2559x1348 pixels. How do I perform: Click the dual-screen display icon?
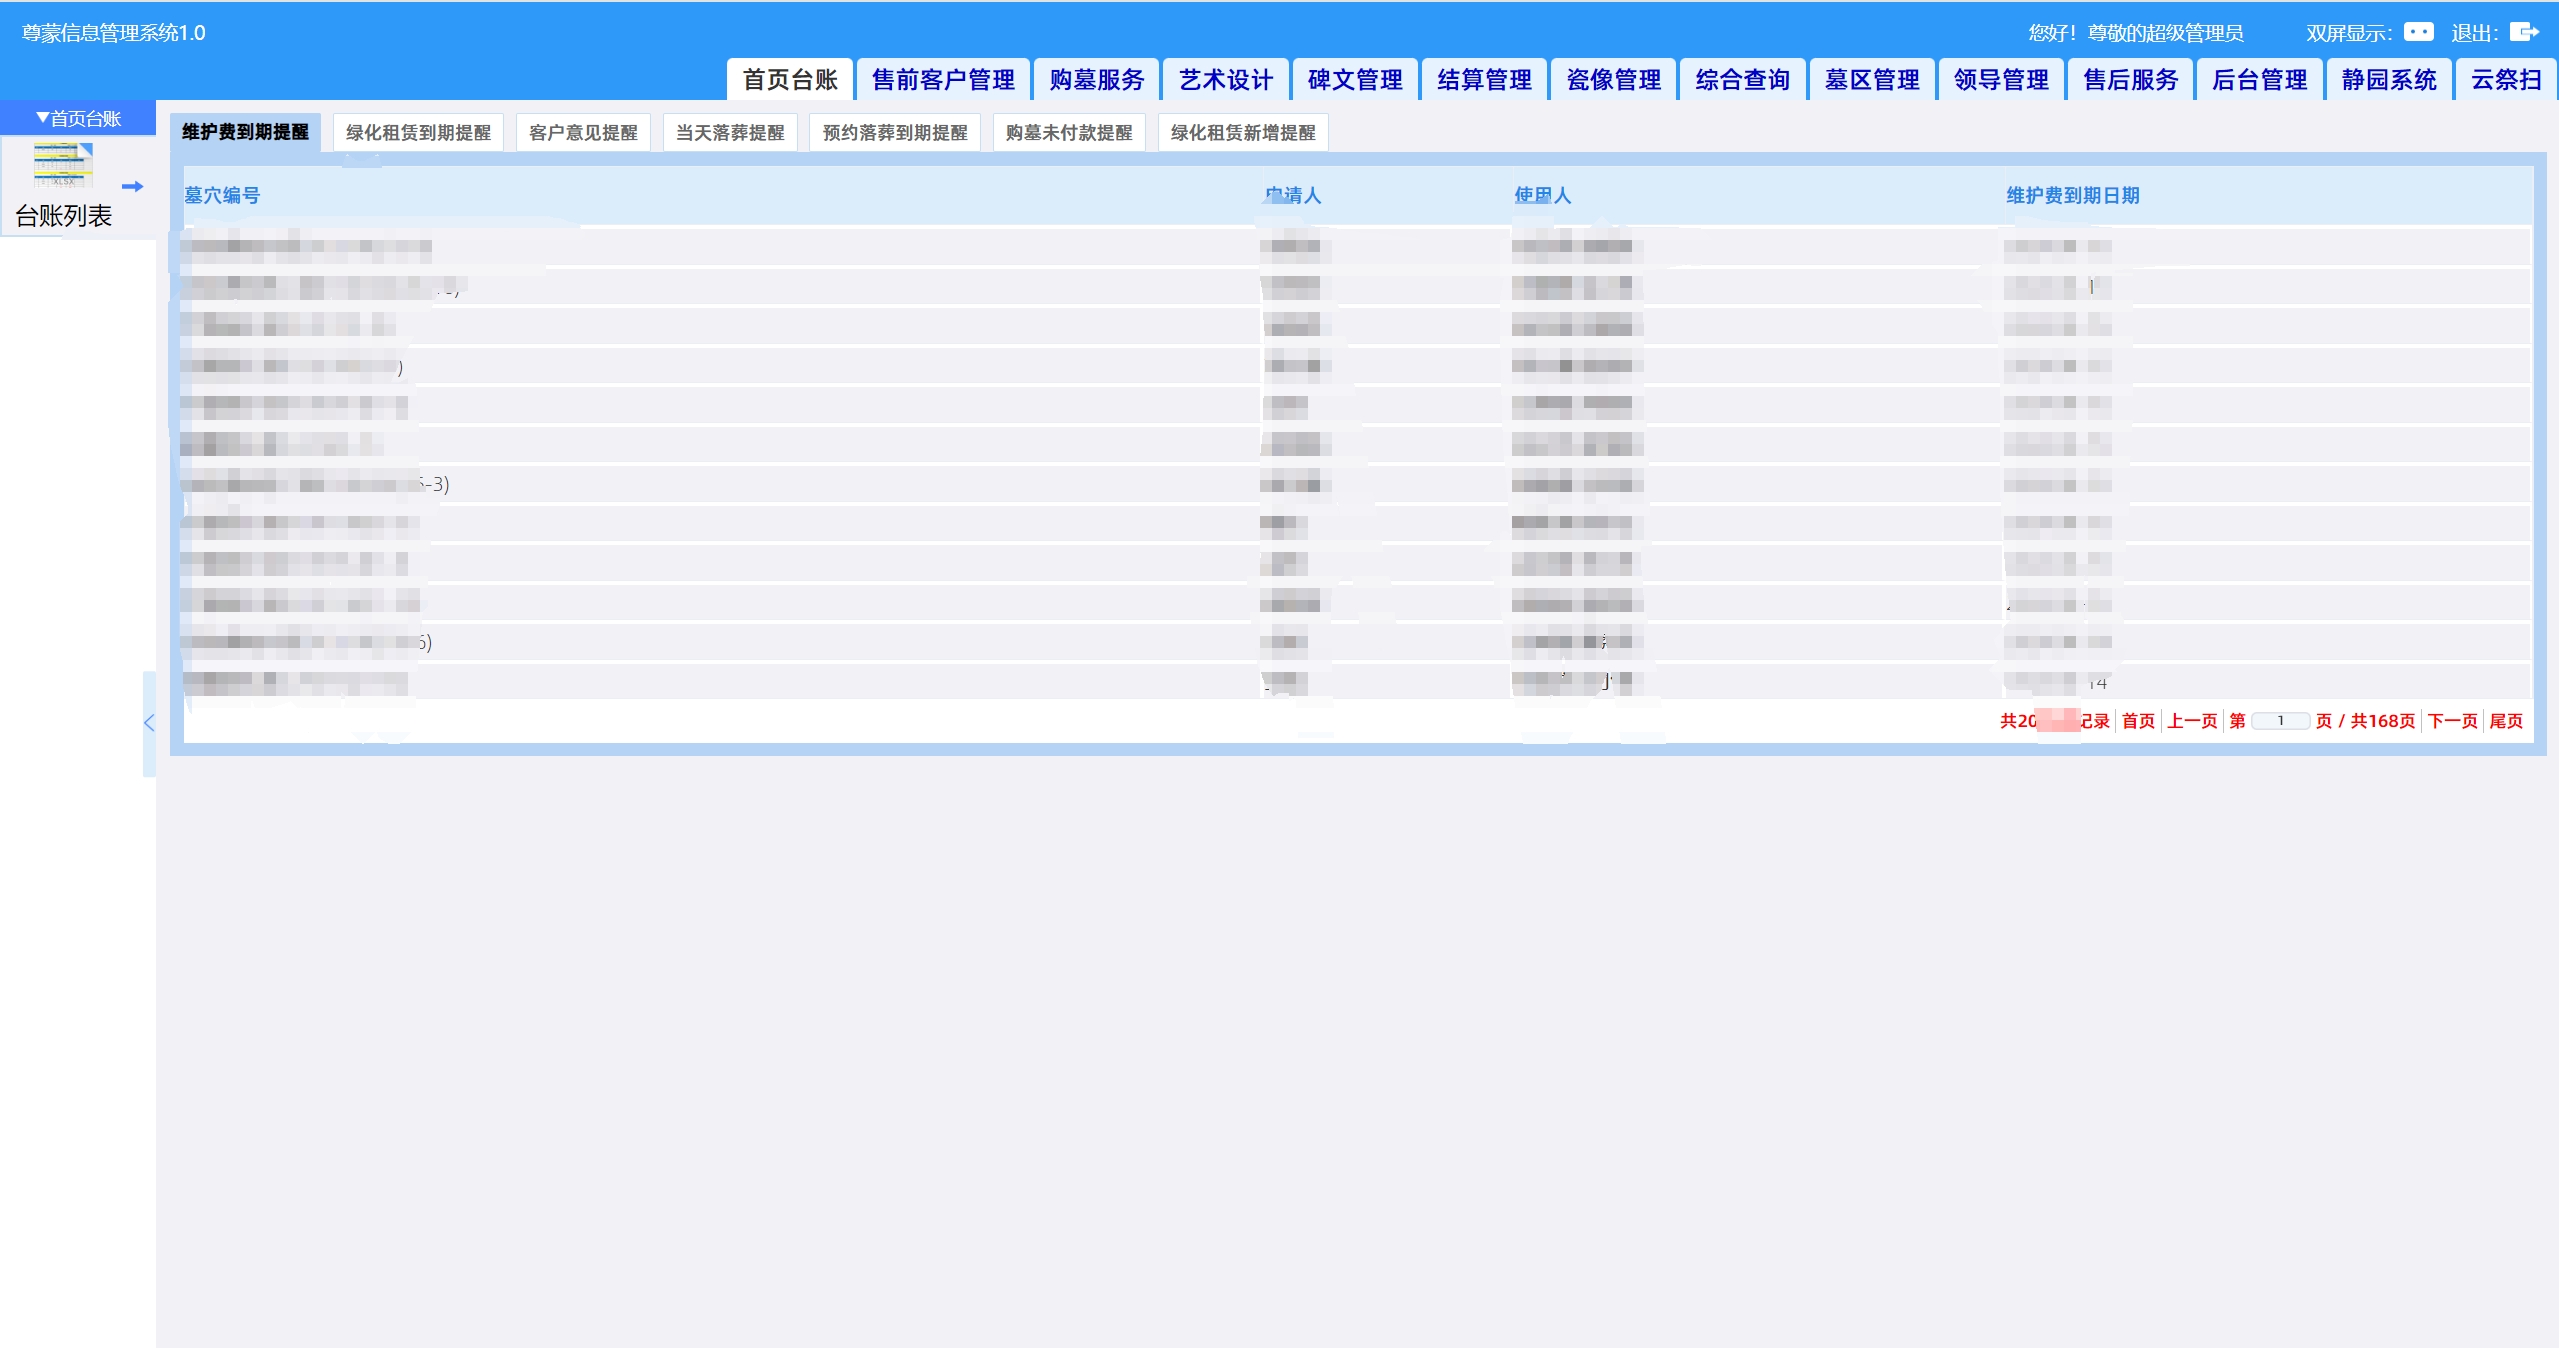point(2417,32)
